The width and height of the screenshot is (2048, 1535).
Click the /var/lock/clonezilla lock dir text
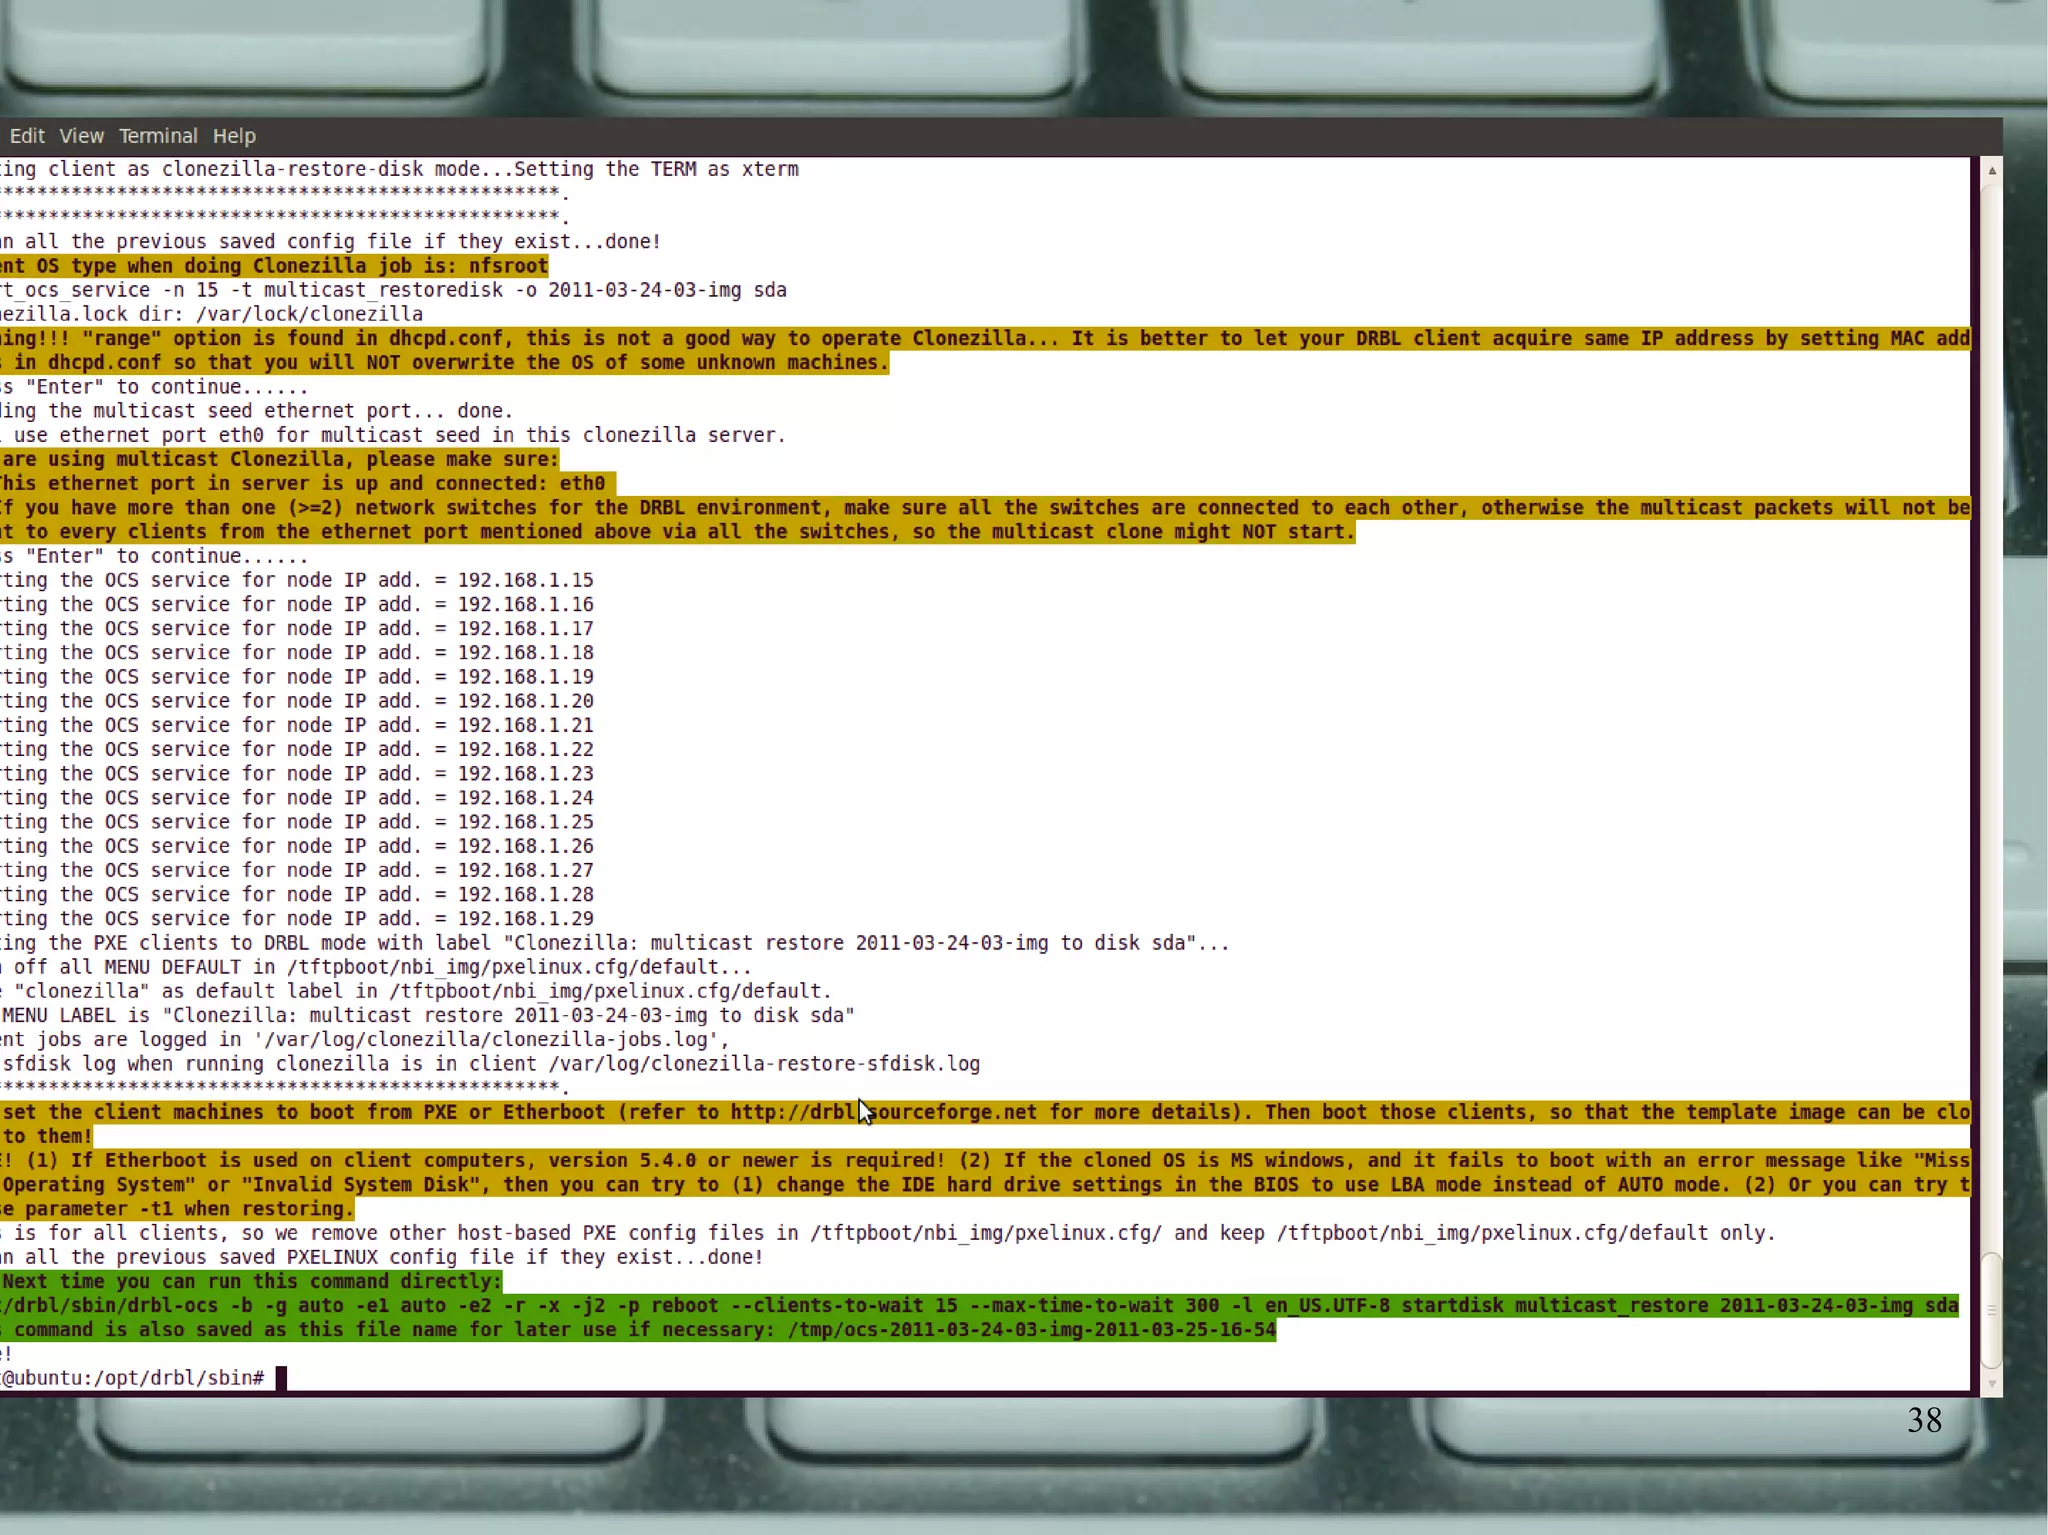309,314
